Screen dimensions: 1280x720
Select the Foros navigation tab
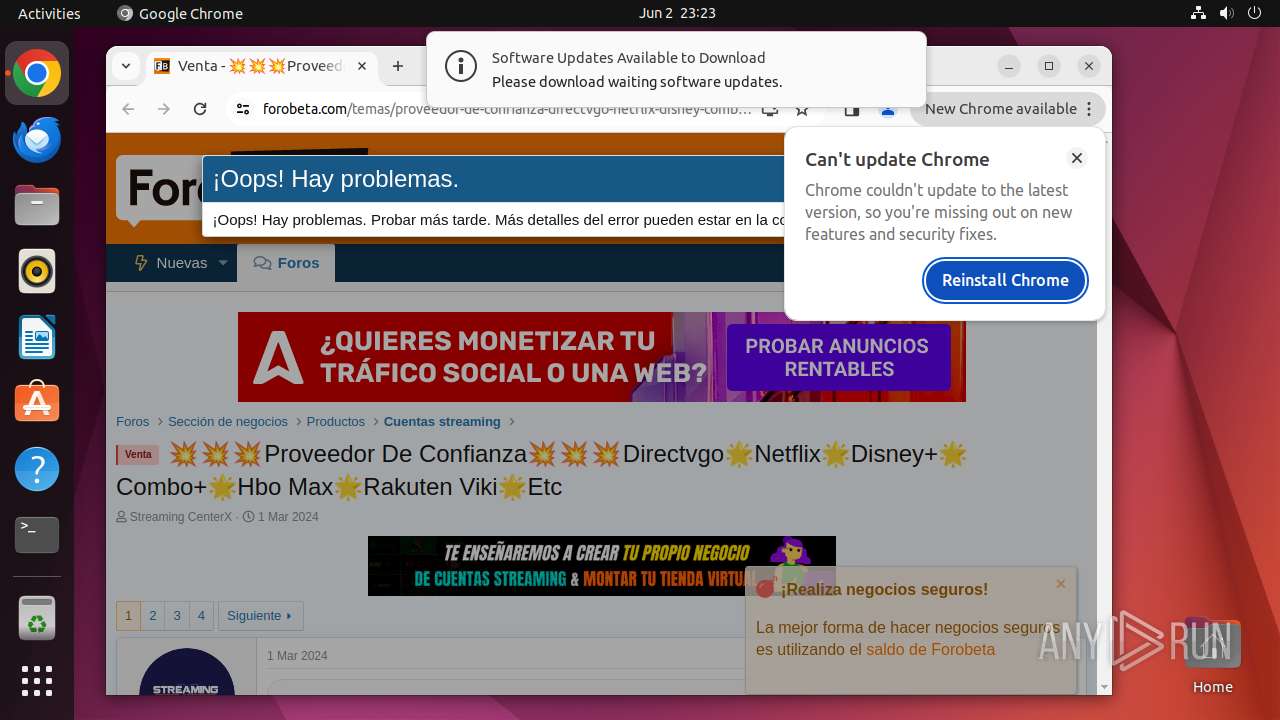pos(286,263)
